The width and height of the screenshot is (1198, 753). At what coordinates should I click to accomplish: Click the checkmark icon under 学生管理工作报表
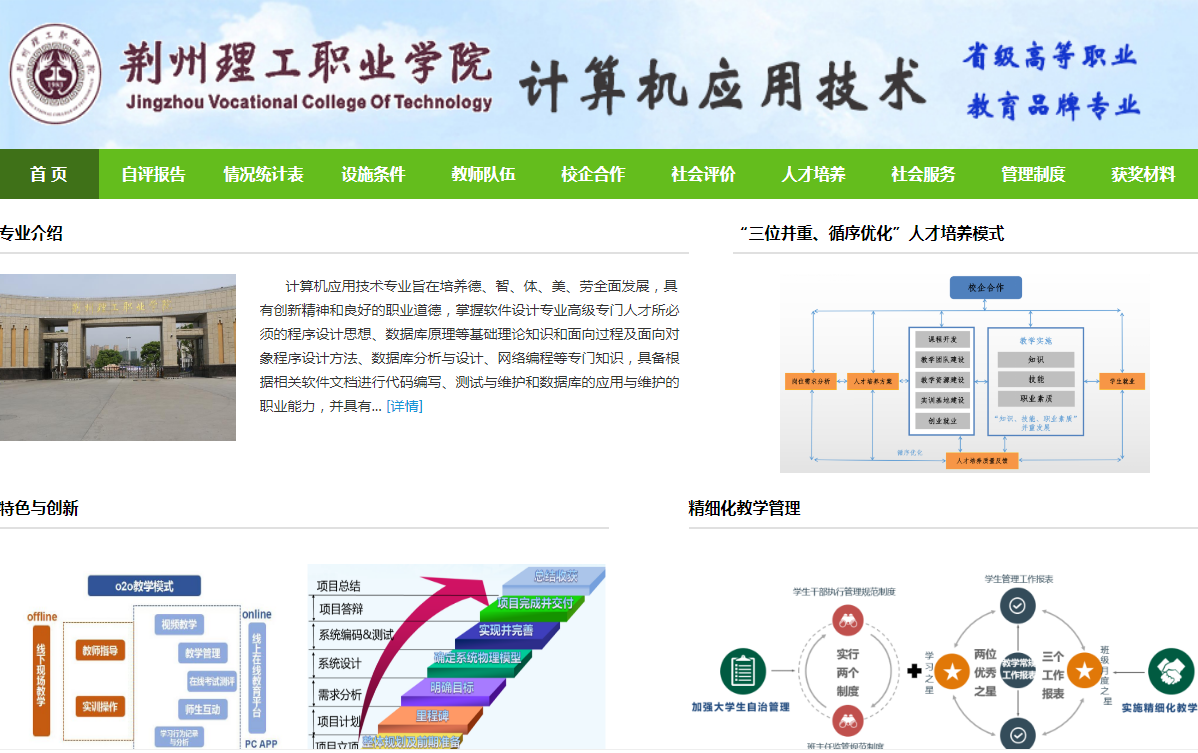1017,606
